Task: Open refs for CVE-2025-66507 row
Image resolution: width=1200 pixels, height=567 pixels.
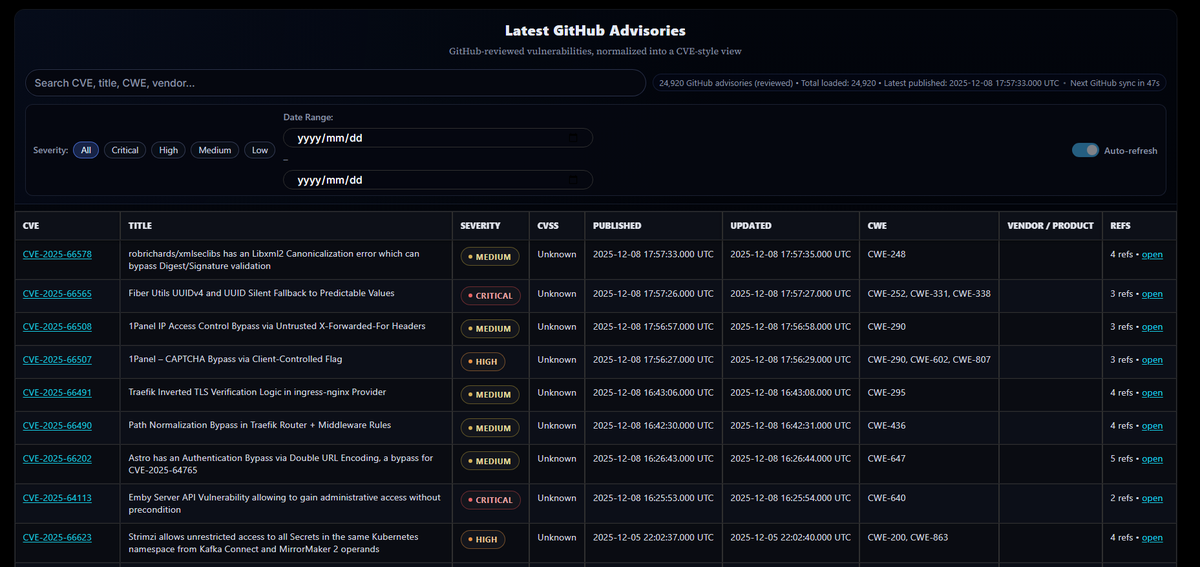Action: tap(1152, 360)
